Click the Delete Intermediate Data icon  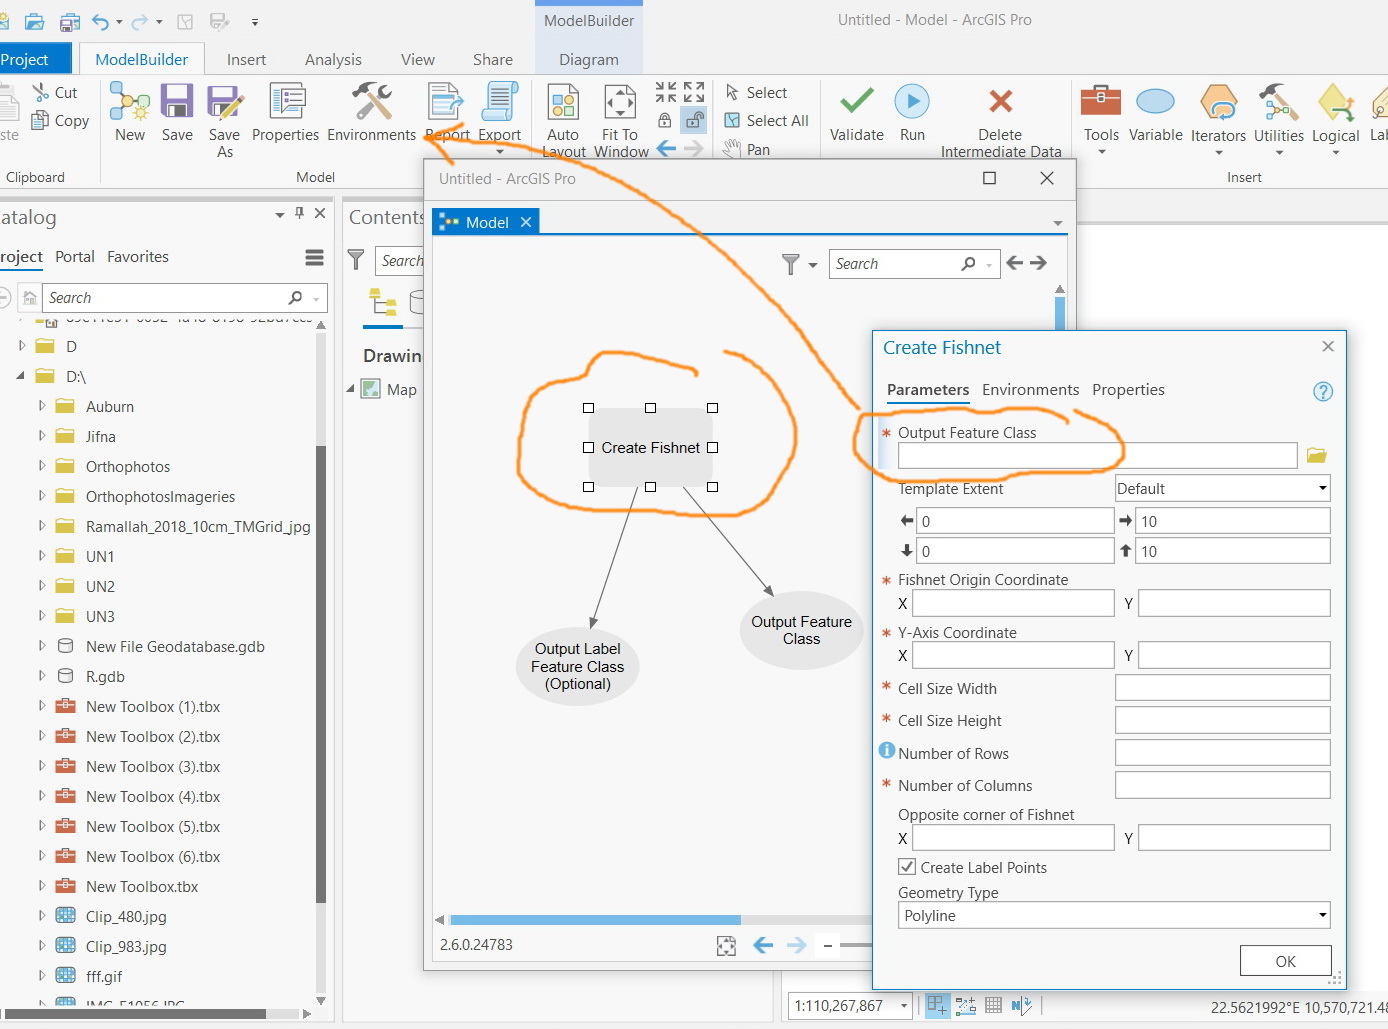coord(1000,103)
